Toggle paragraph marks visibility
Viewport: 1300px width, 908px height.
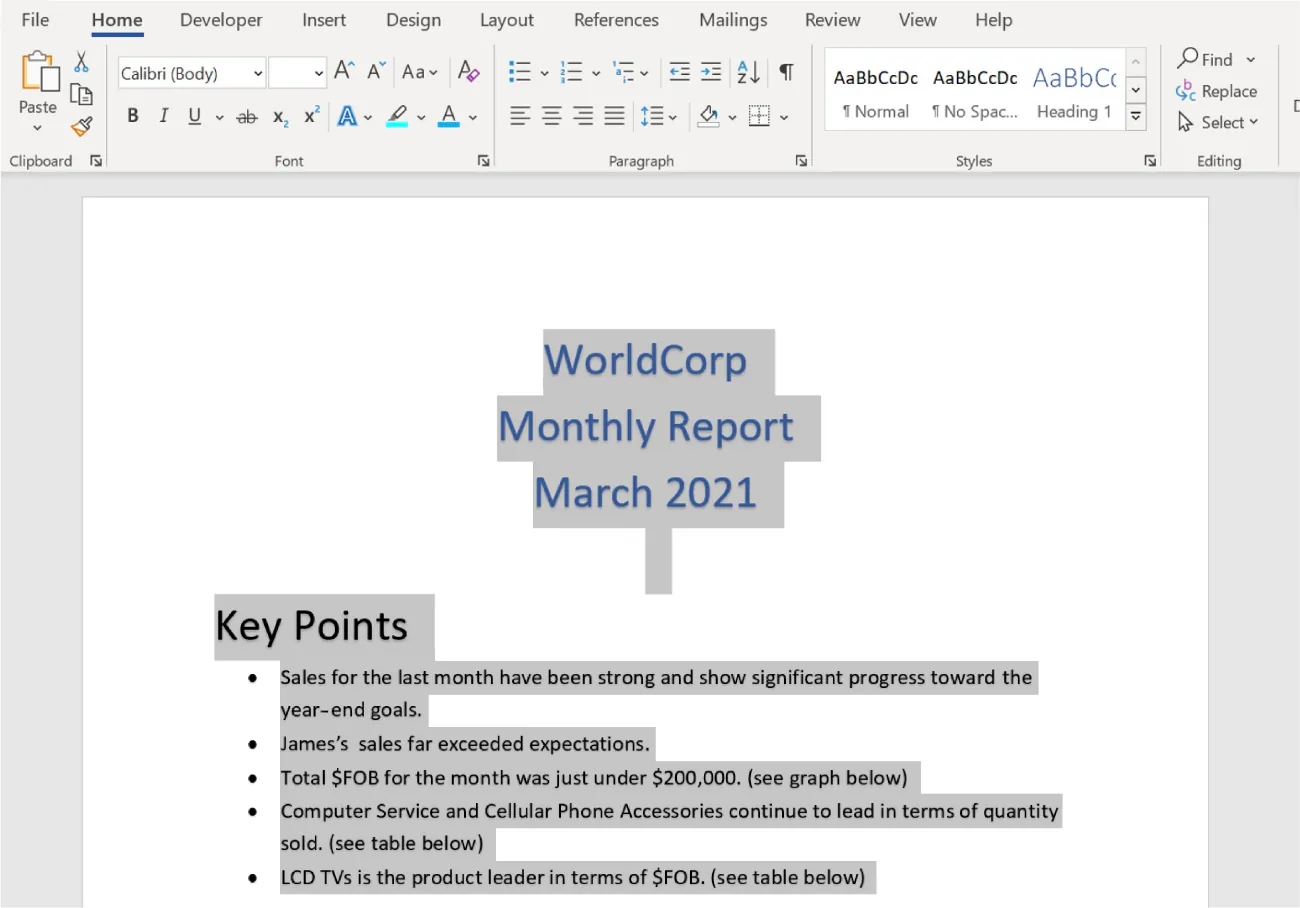[786, 71]
